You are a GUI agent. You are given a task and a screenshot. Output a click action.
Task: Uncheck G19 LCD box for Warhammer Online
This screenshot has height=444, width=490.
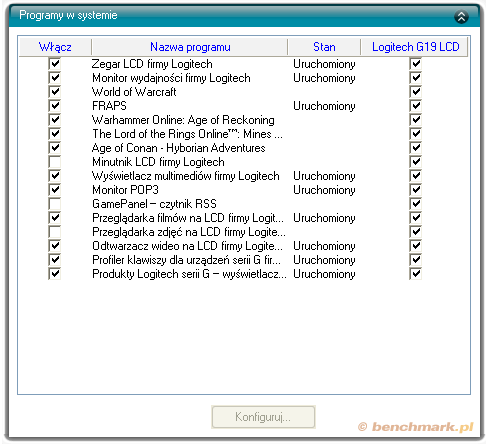pyautogui.click(x=416, y=120)
